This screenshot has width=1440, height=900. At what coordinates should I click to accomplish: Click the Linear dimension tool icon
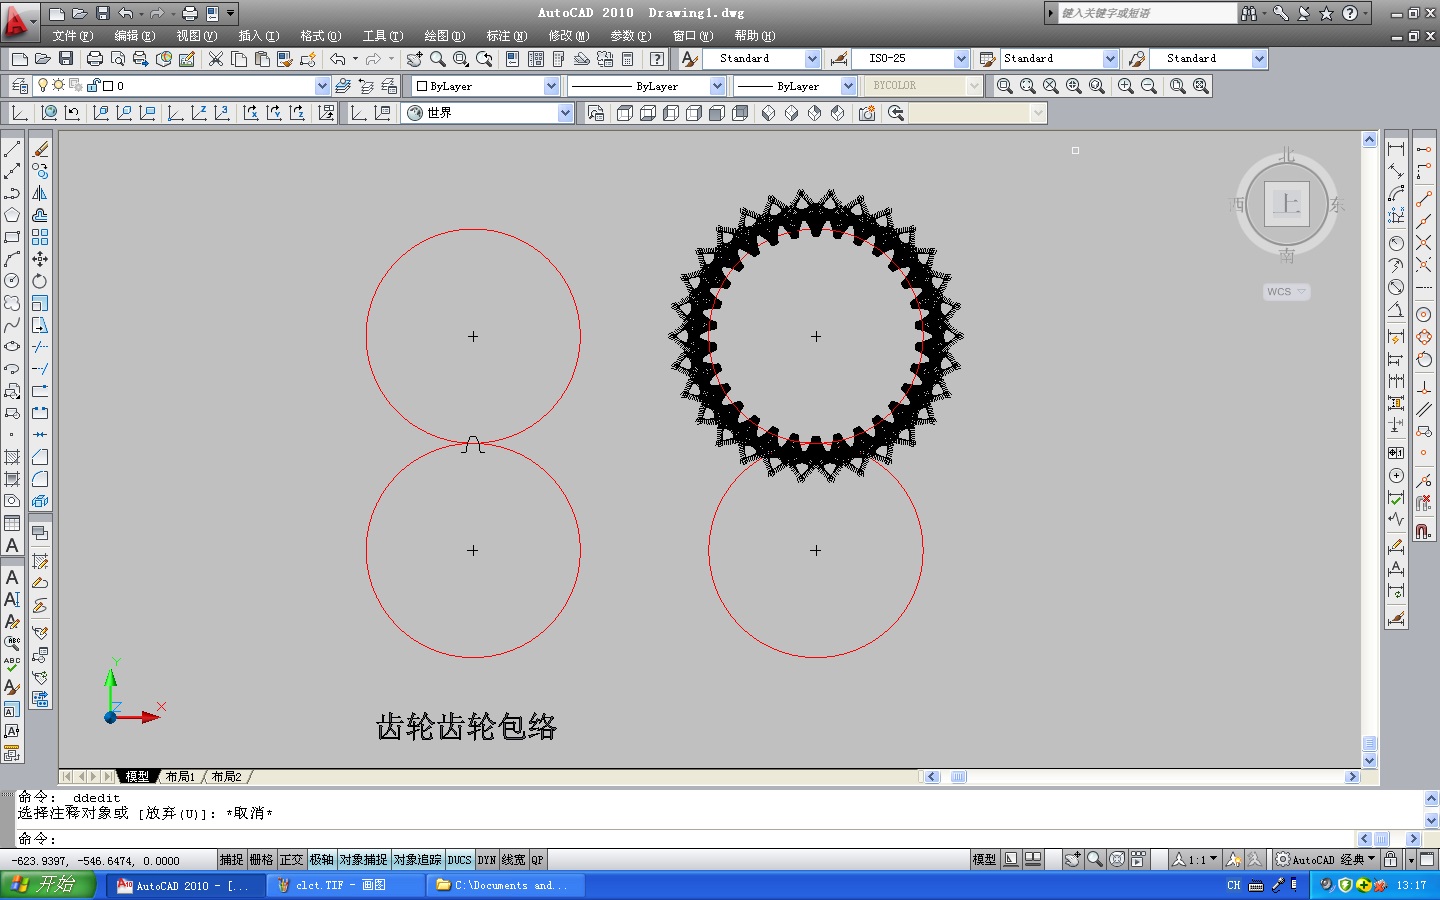pos(1396,149)
